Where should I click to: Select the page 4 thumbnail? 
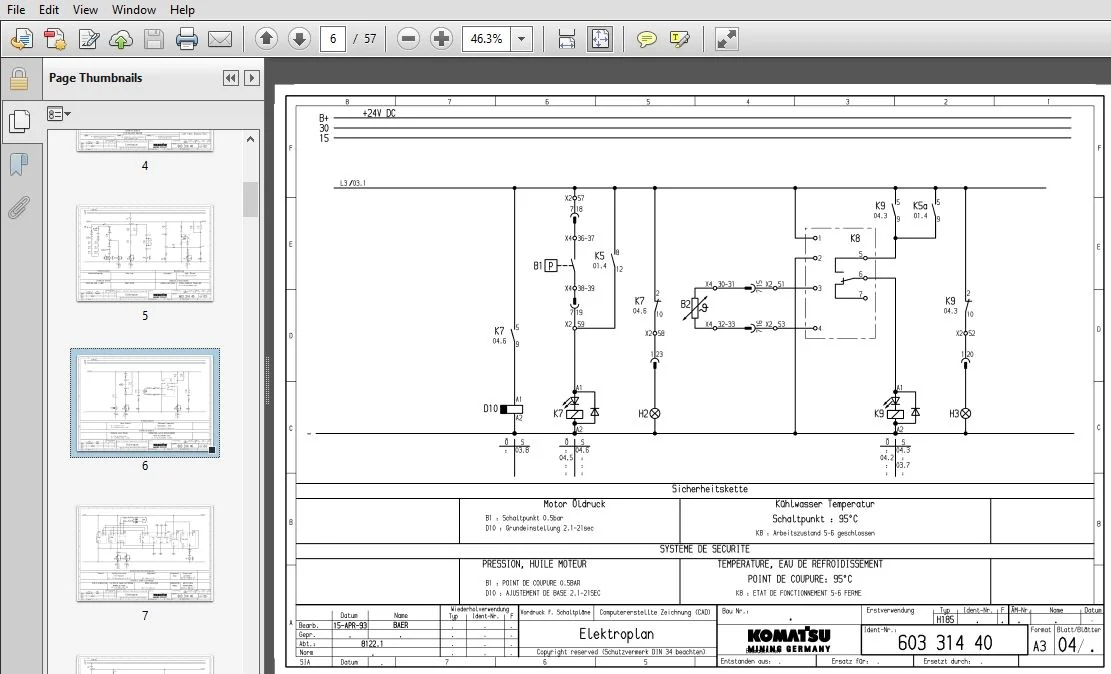(145, 140)
